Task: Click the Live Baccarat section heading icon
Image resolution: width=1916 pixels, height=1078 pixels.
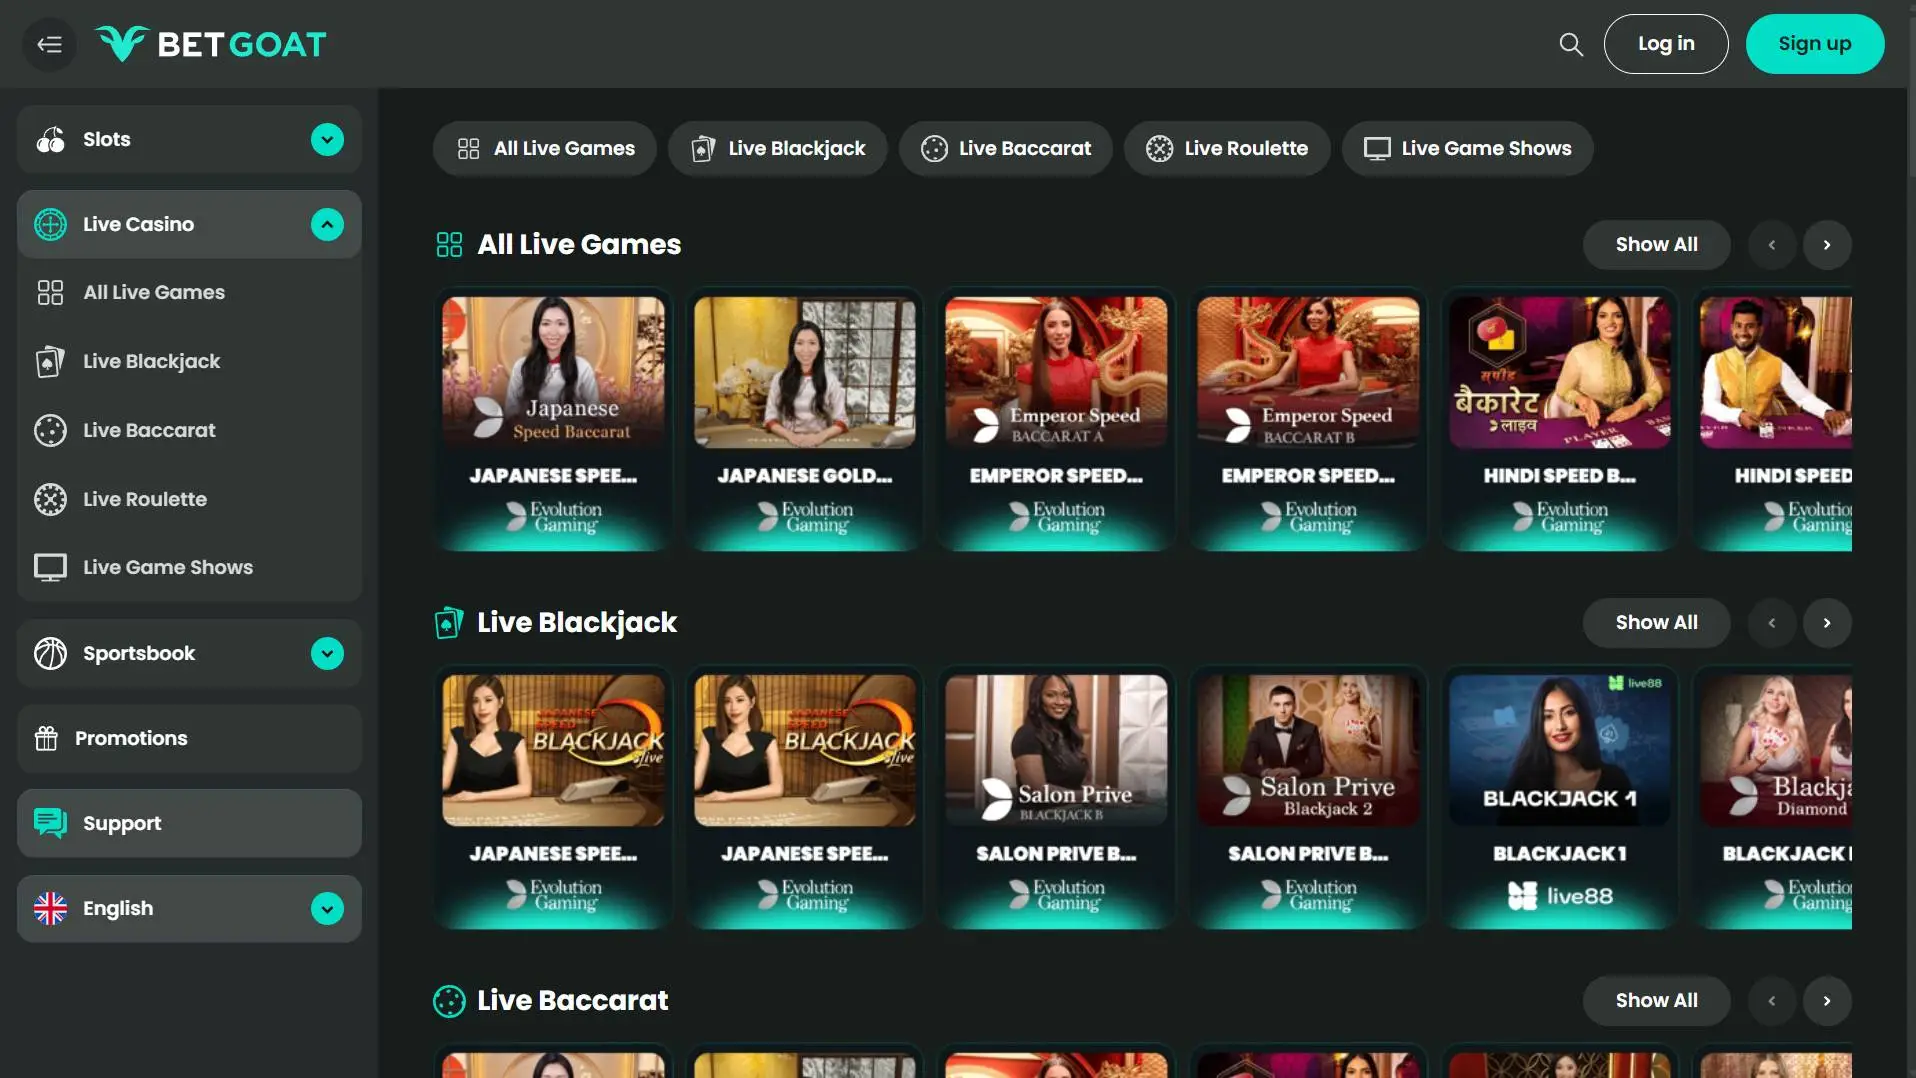Action: click(449, 1001)
